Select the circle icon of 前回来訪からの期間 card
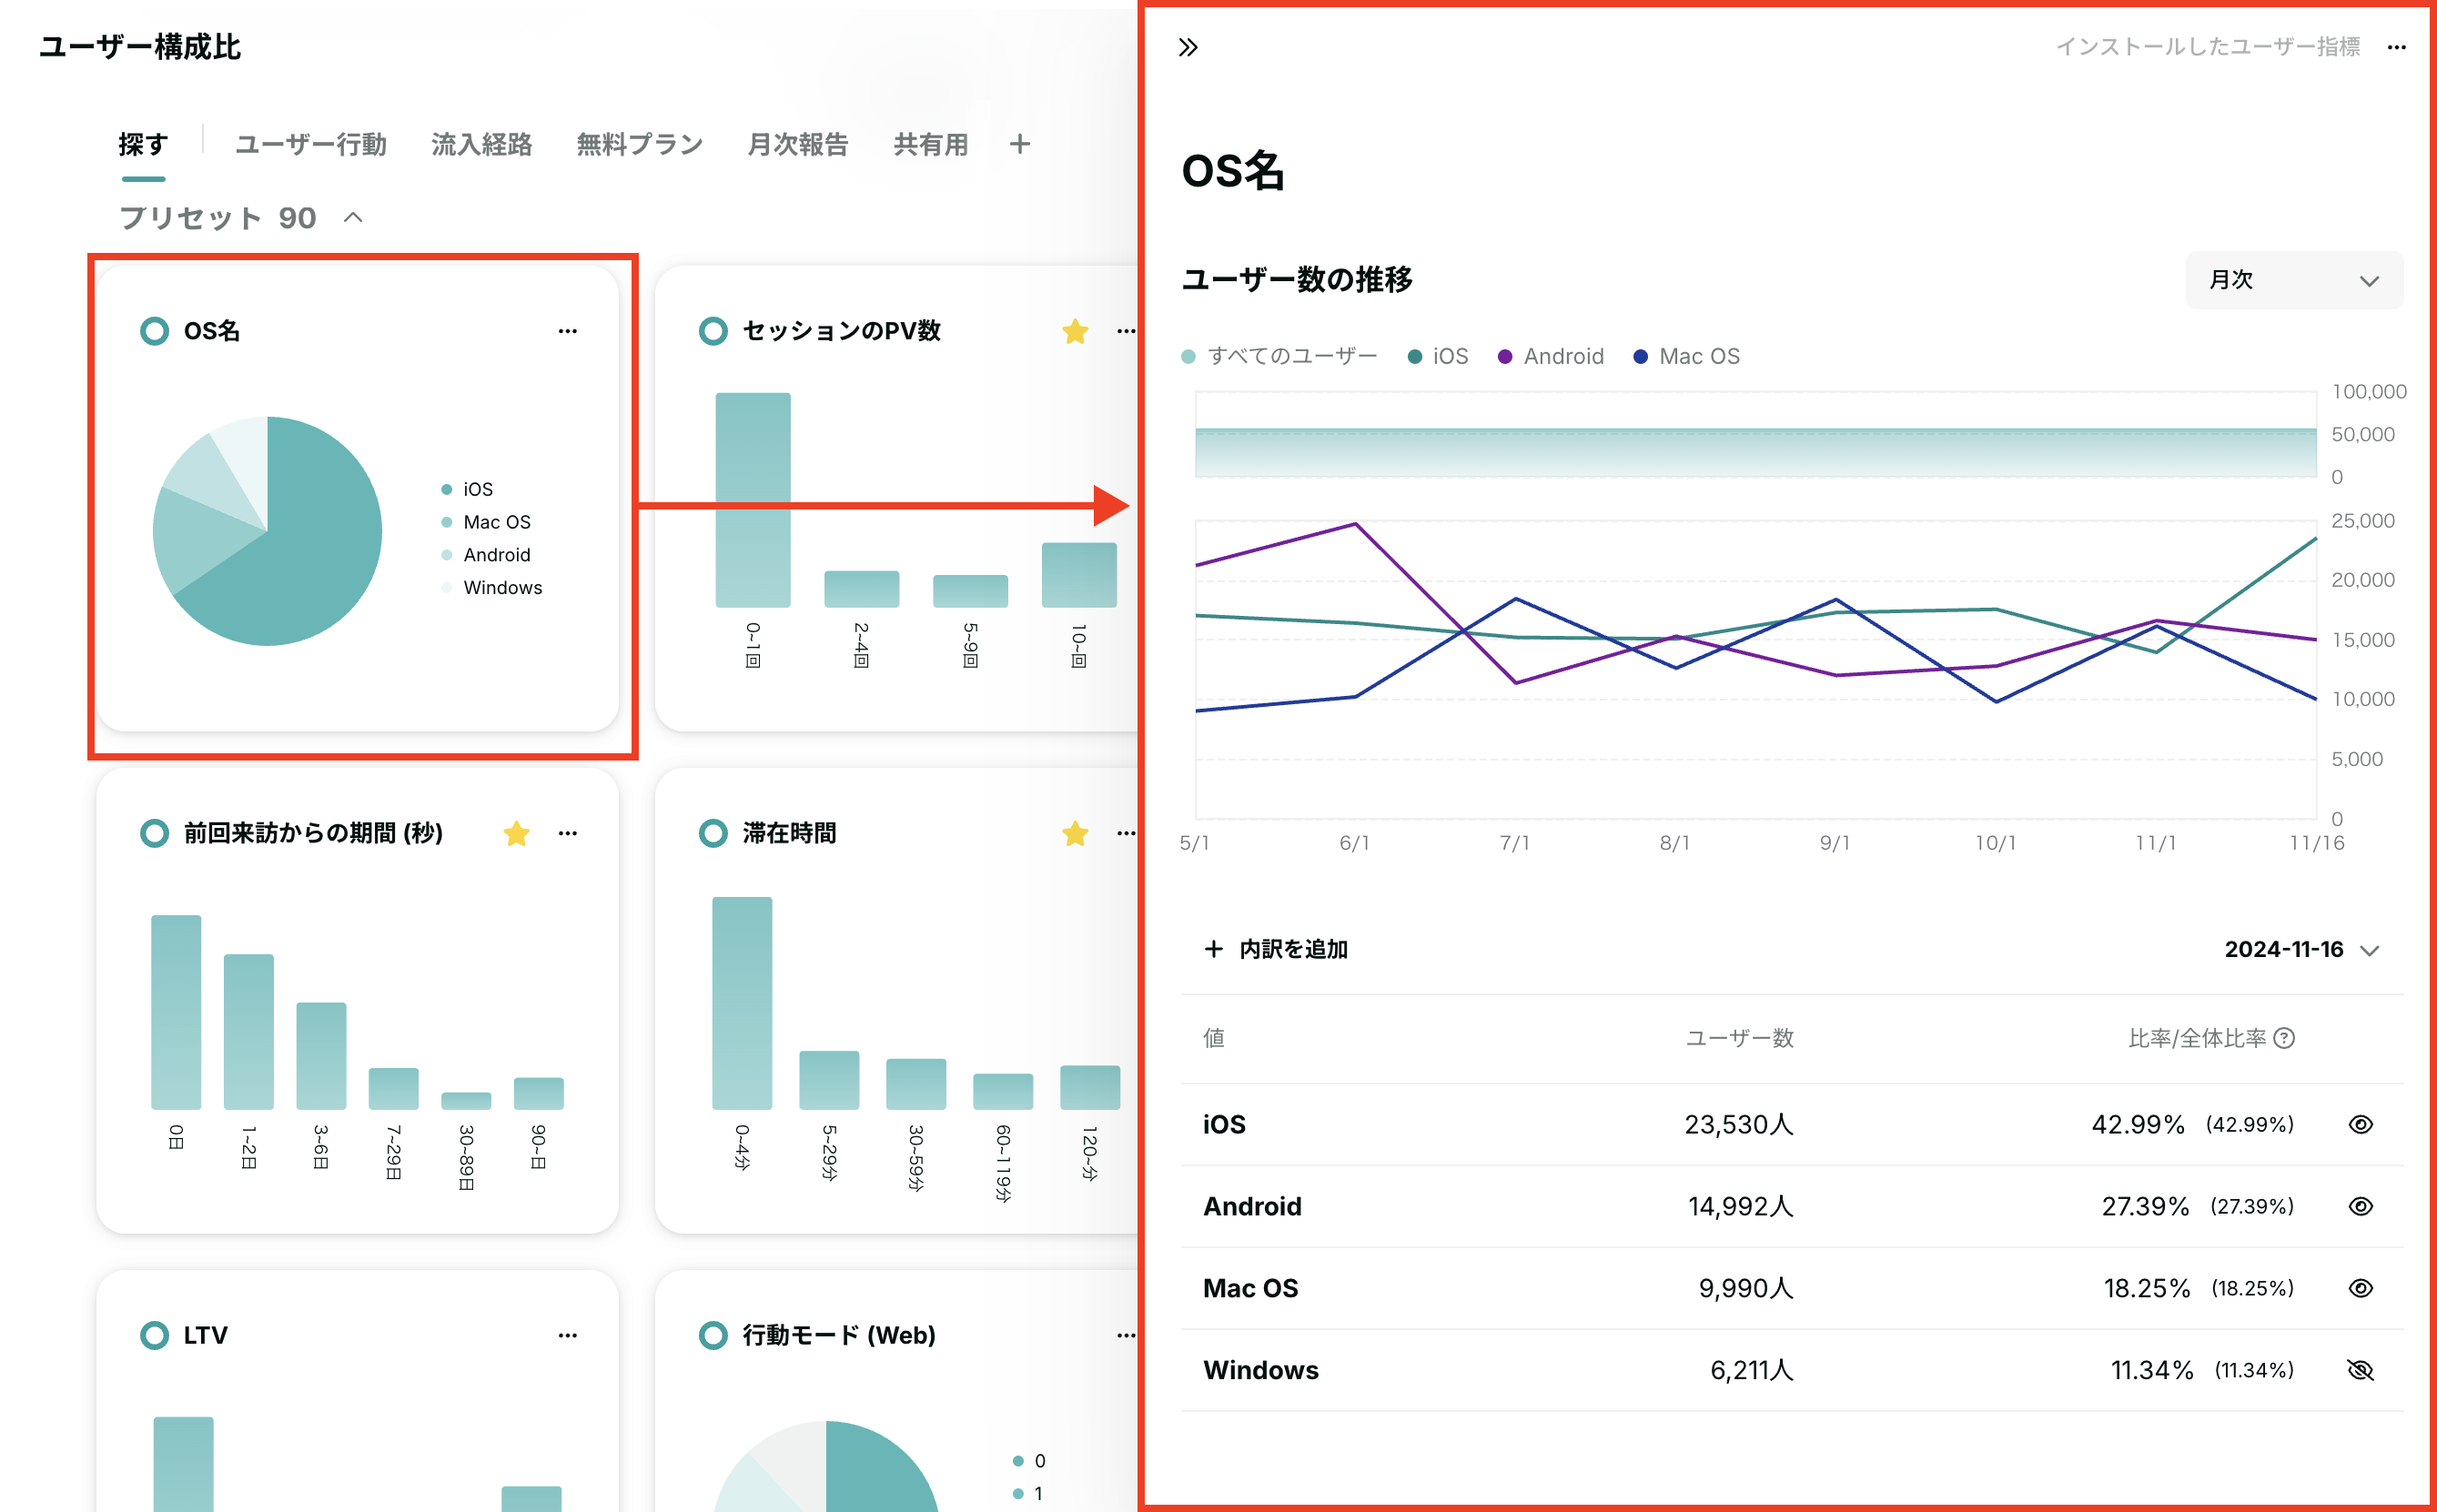Screen dimensions: 2437x1512 [154, 833]
